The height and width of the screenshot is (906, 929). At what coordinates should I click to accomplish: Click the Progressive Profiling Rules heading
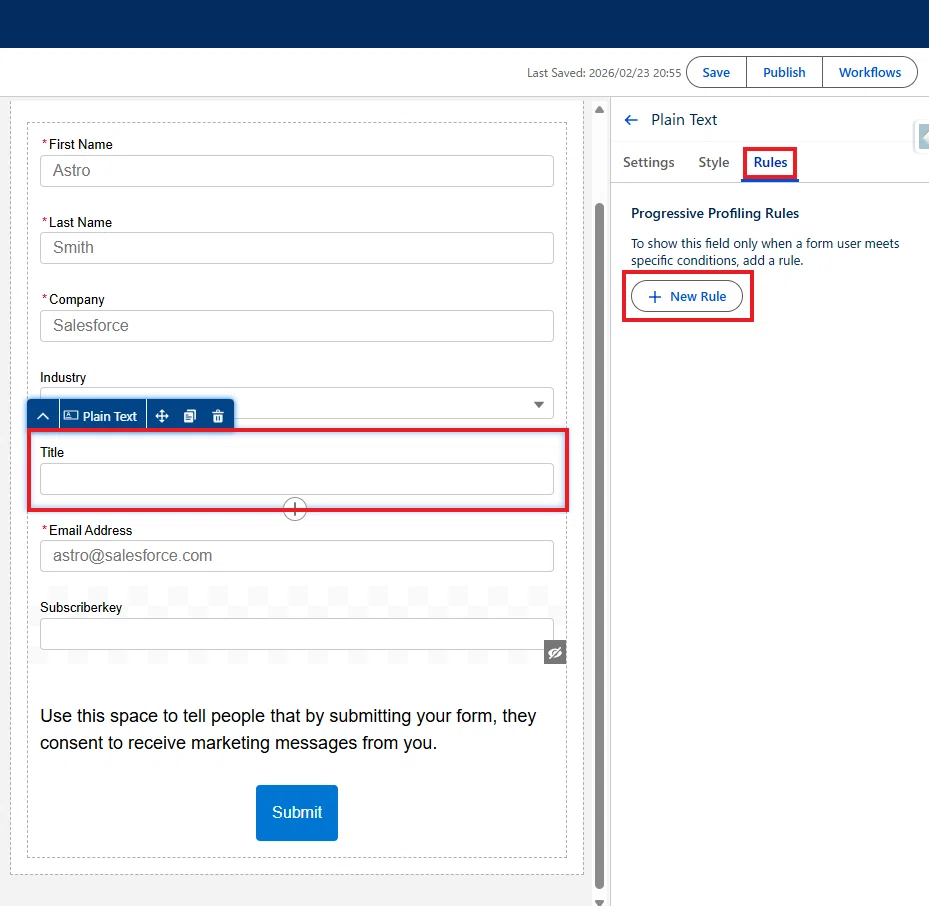click(715, 213)
